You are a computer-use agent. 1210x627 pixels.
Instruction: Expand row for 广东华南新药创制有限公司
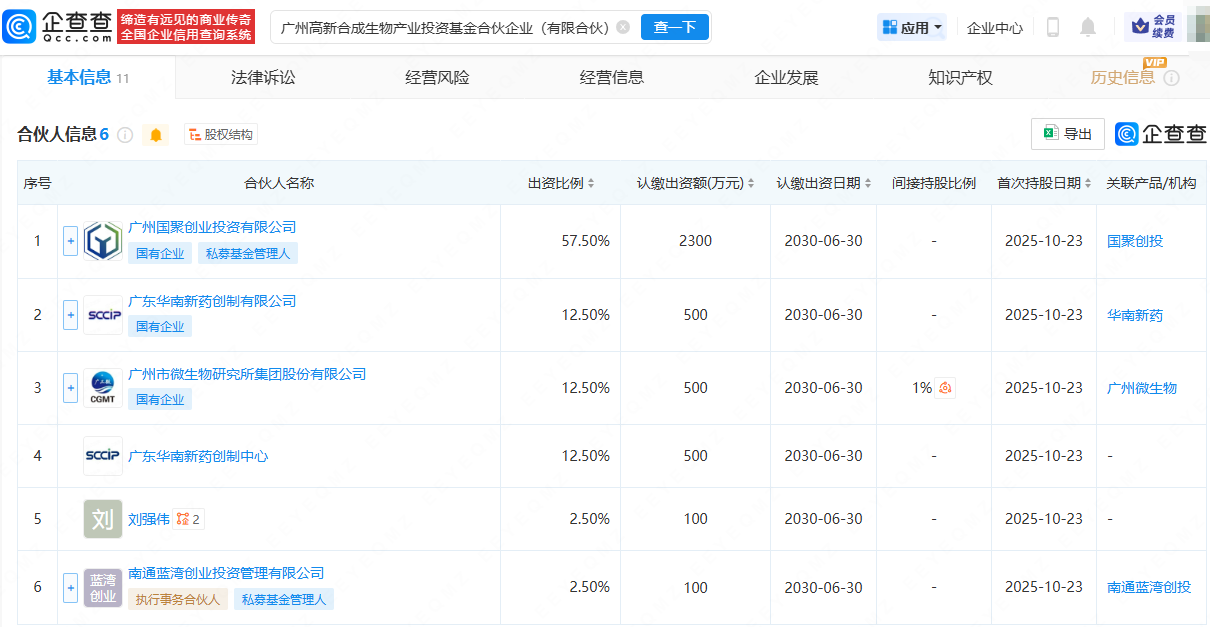point(70,315)
